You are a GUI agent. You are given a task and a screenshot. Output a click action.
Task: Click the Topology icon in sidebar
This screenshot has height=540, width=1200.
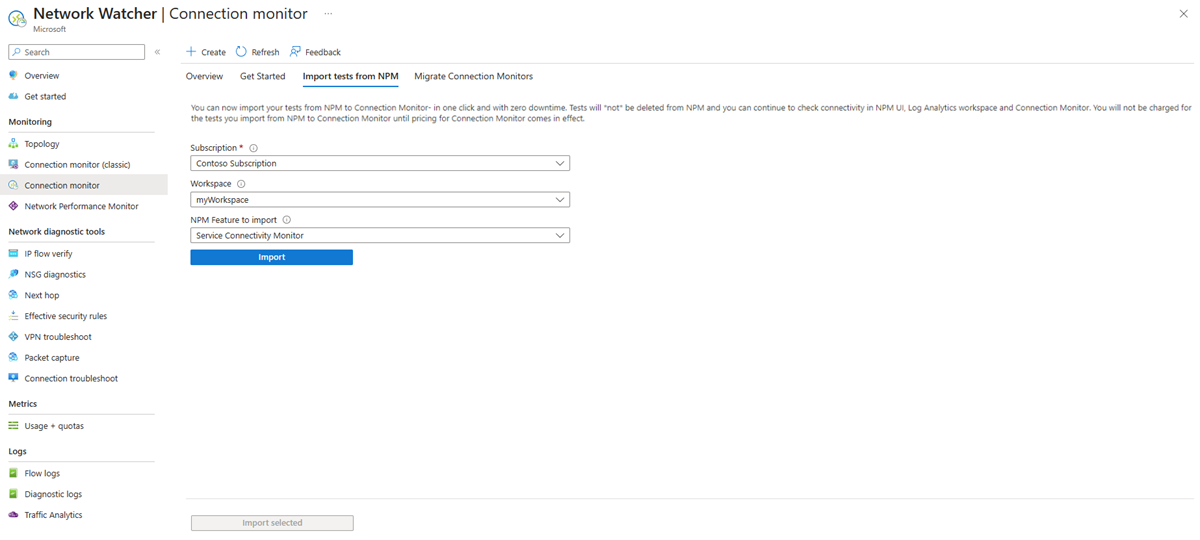(x=14, y=144)
